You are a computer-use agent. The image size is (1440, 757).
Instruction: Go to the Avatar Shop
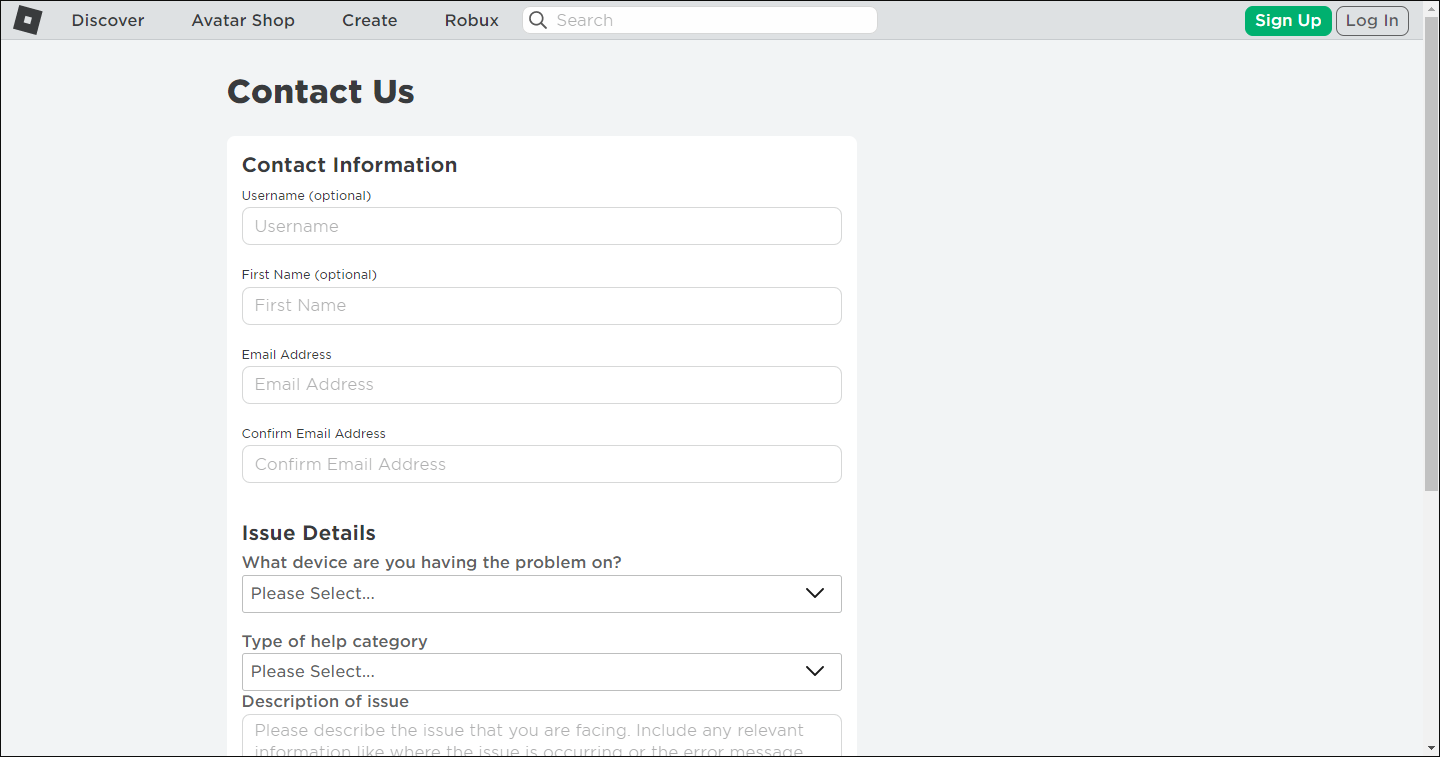(243, 20)
